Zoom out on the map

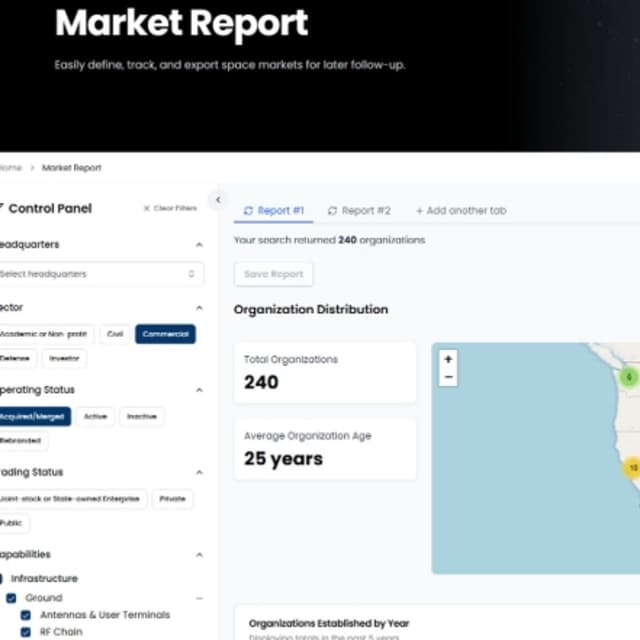pyautogui.click(x=448, y=377)
